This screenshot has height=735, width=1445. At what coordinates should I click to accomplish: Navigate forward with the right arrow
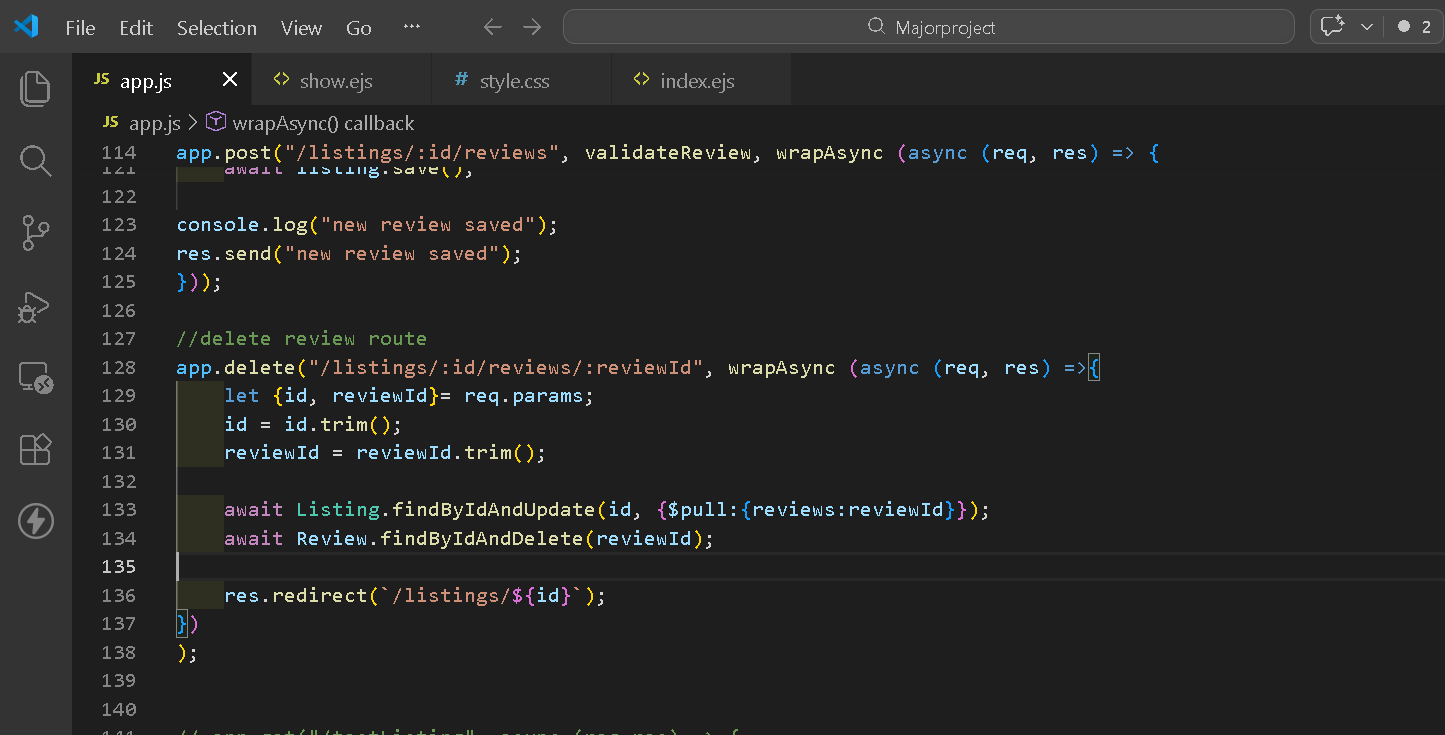pos(532,27)
